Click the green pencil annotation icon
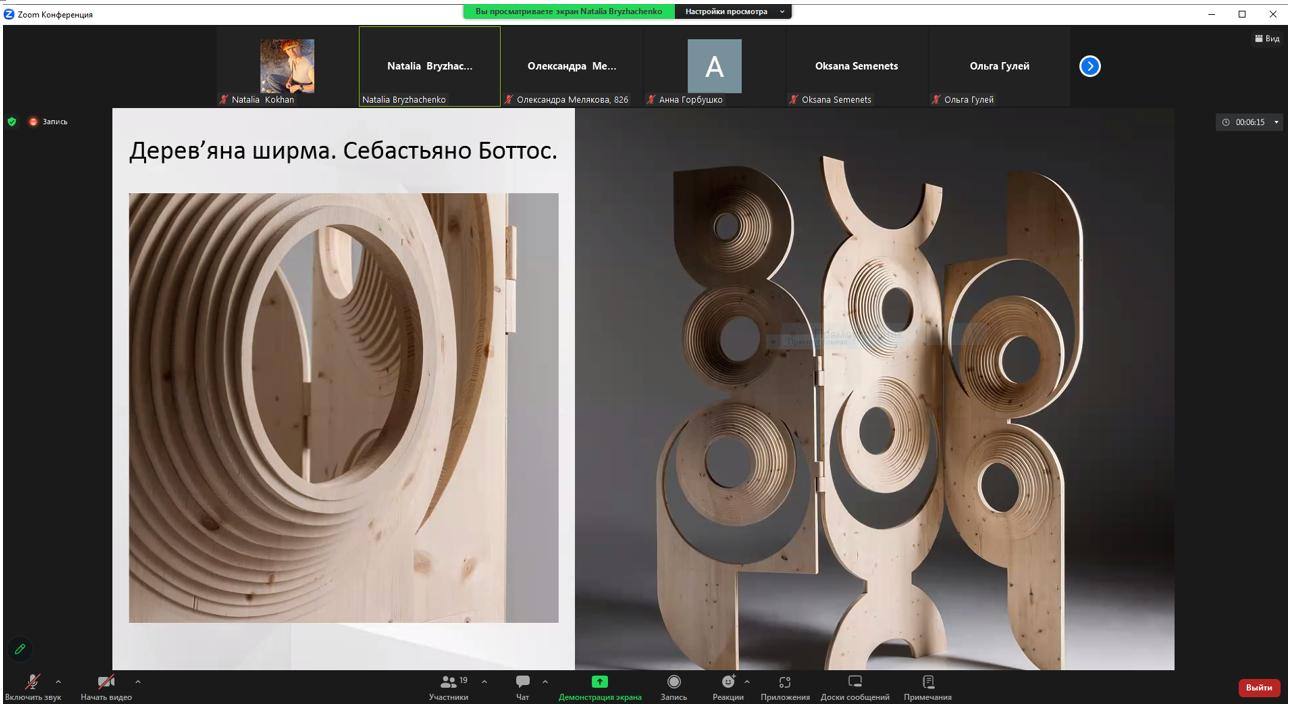 point(20,649)
